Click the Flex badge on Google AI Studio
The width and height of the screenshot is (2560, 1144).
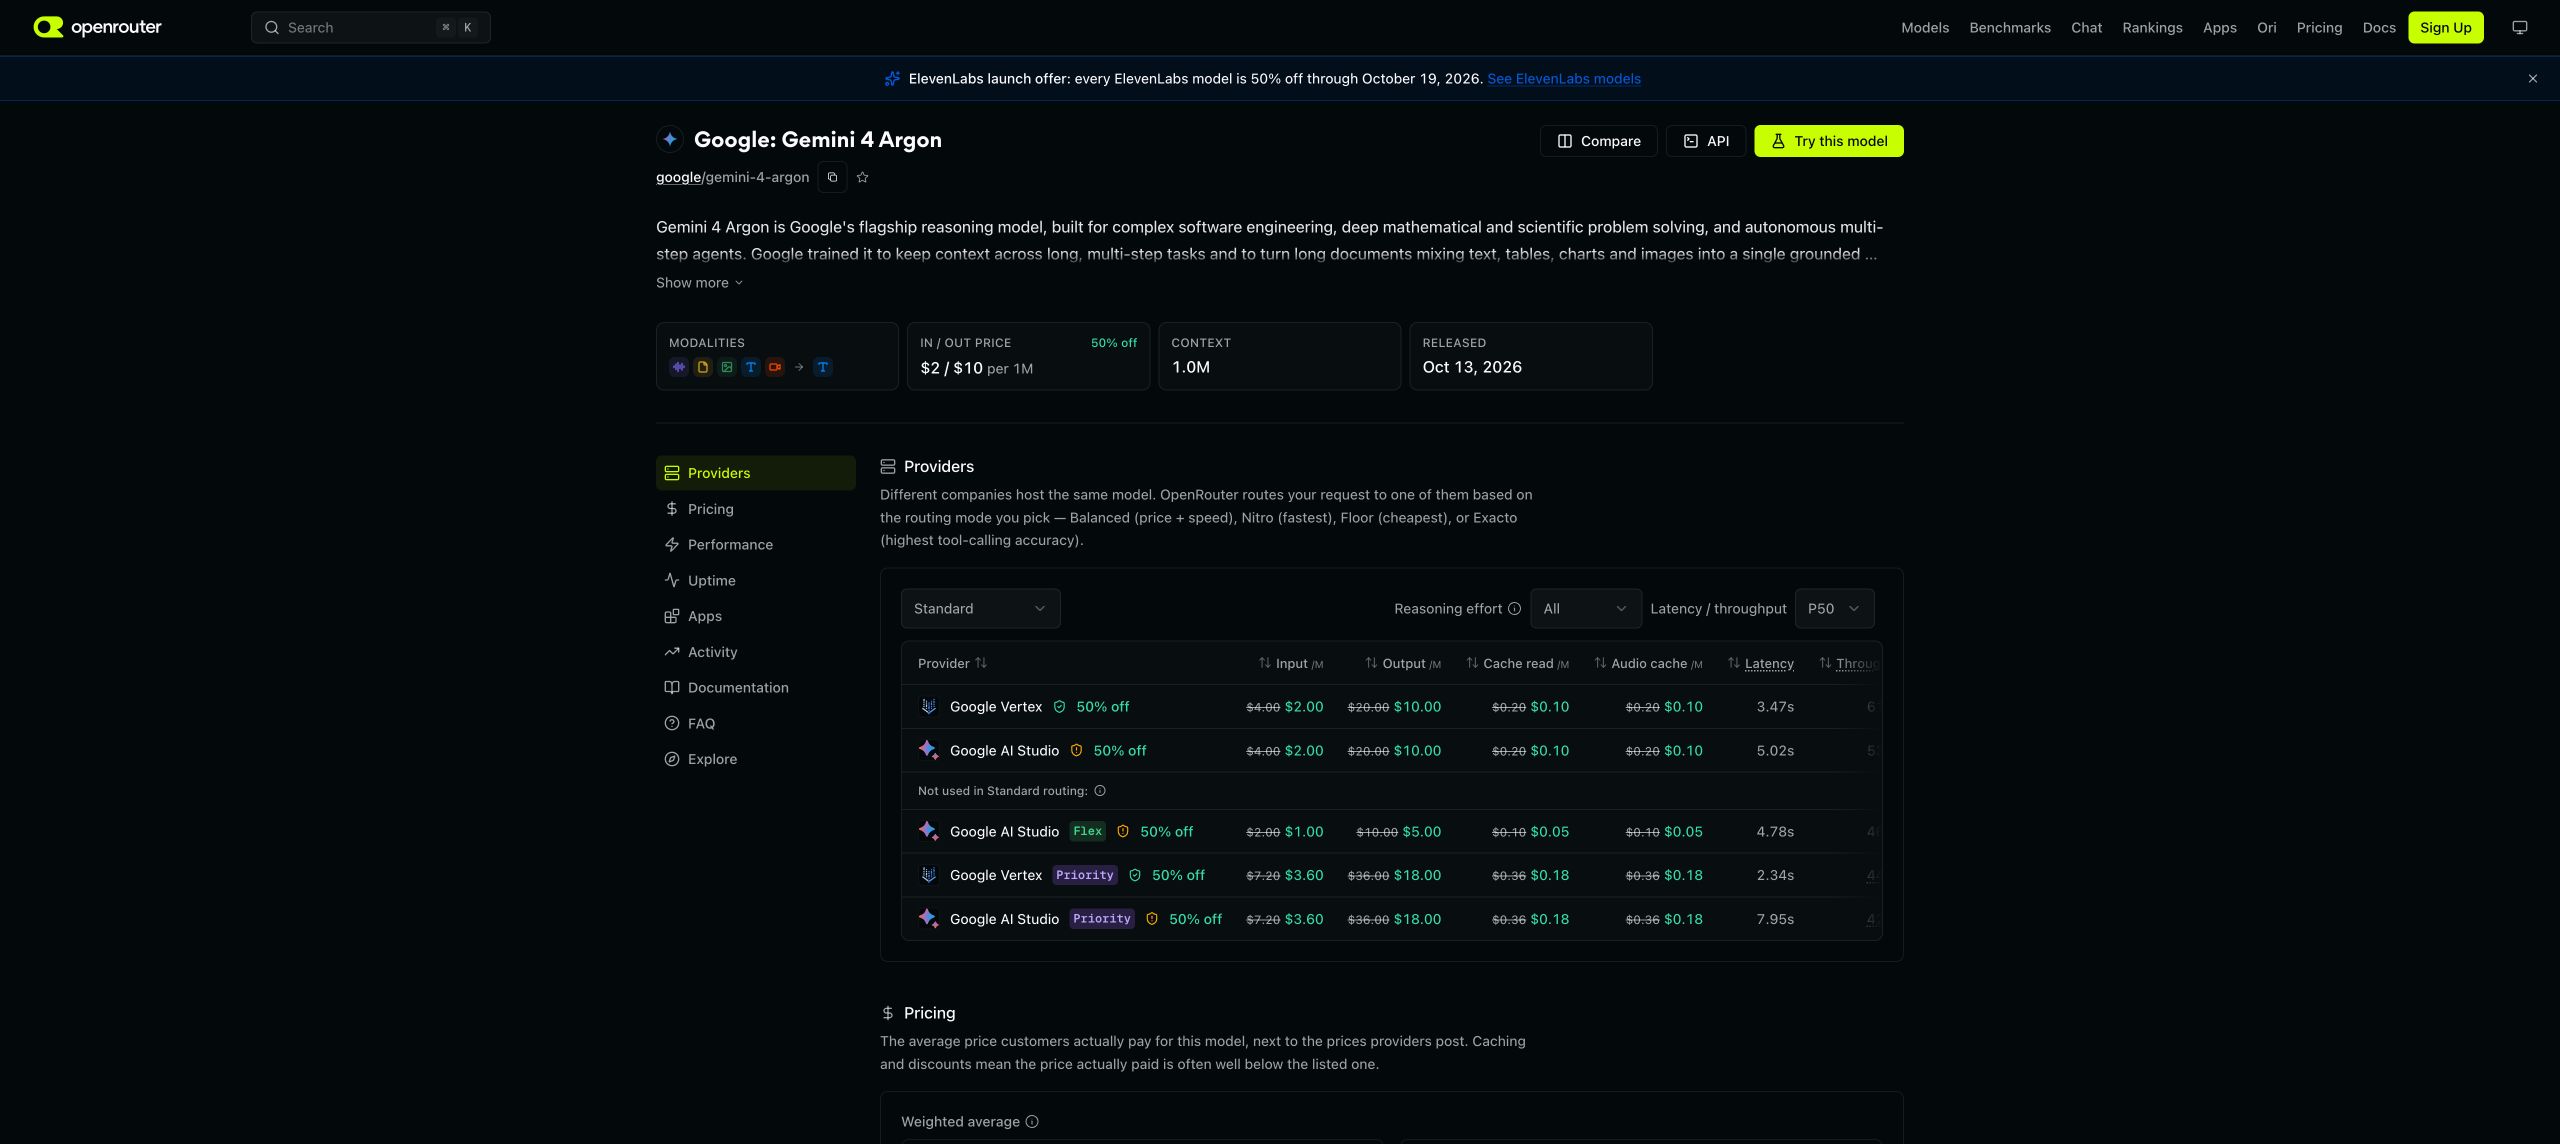[1087, 832]
